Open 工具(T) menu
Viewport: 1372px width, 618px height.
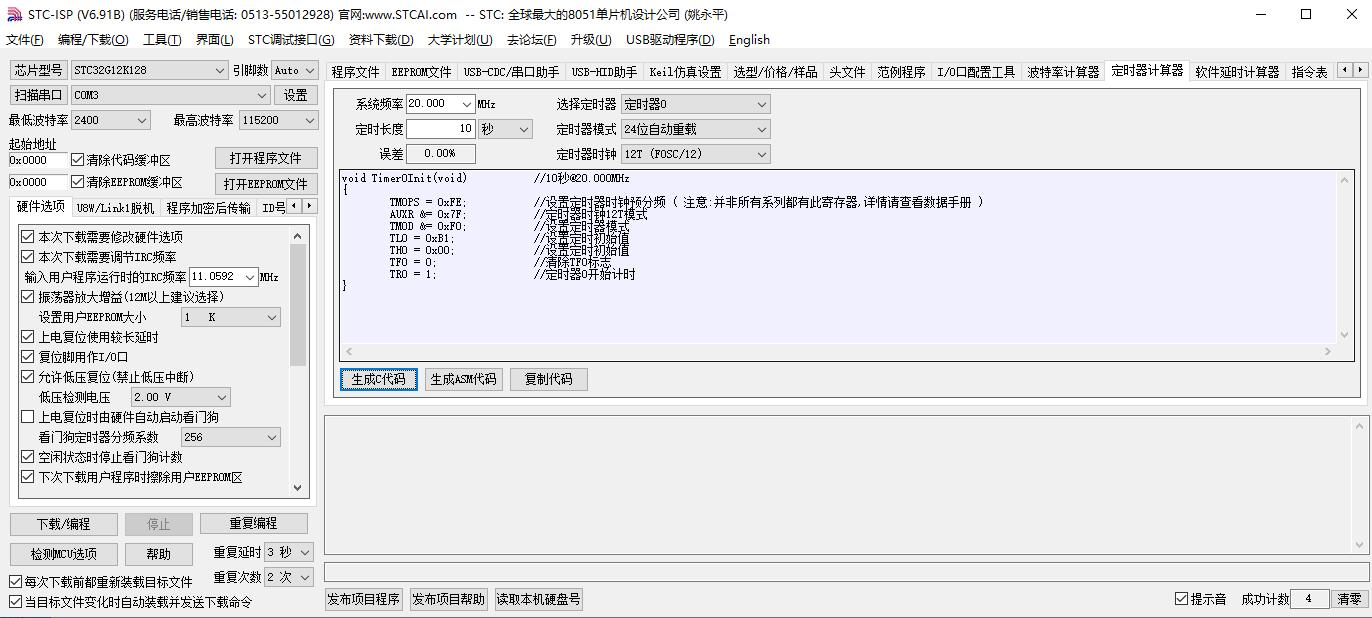click(162, 40)
